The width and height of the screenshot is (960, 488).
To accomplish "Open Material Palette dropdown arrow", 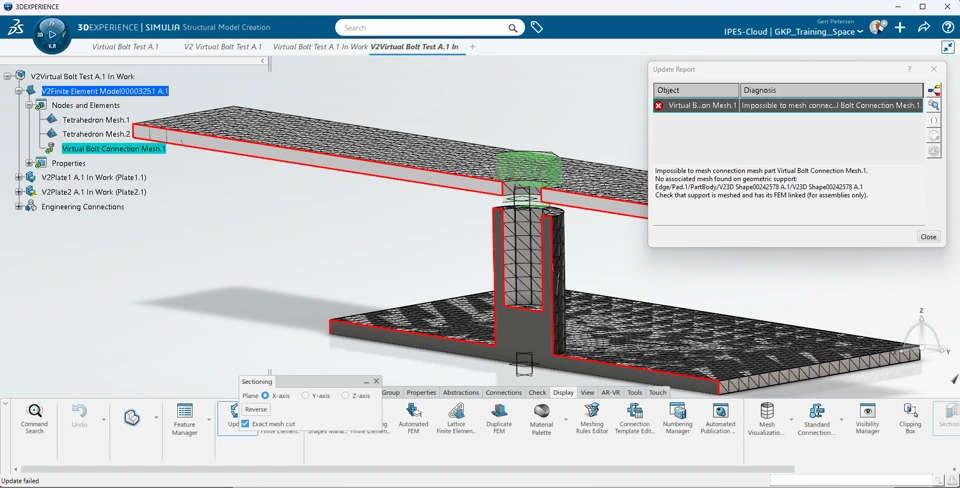I will [x=565, y=419].
